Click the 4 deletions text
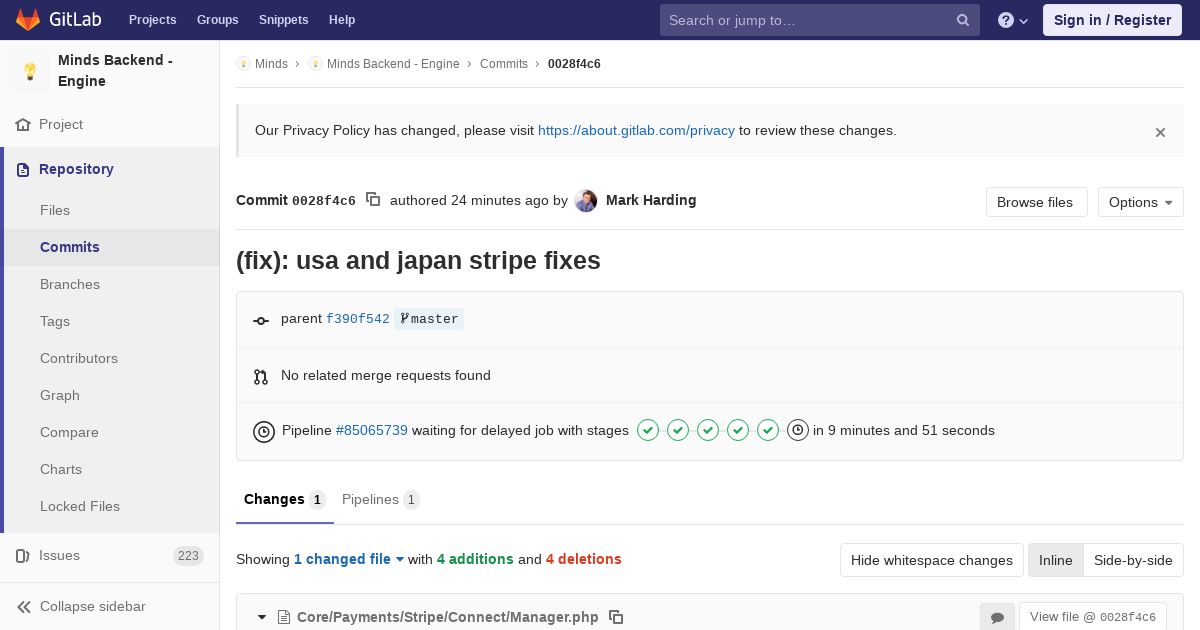 click(x=584, y=559)
